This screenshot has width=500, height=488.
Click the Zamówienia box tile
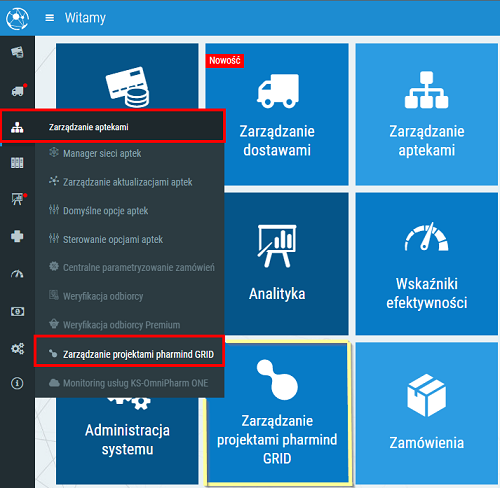(427, 413)
